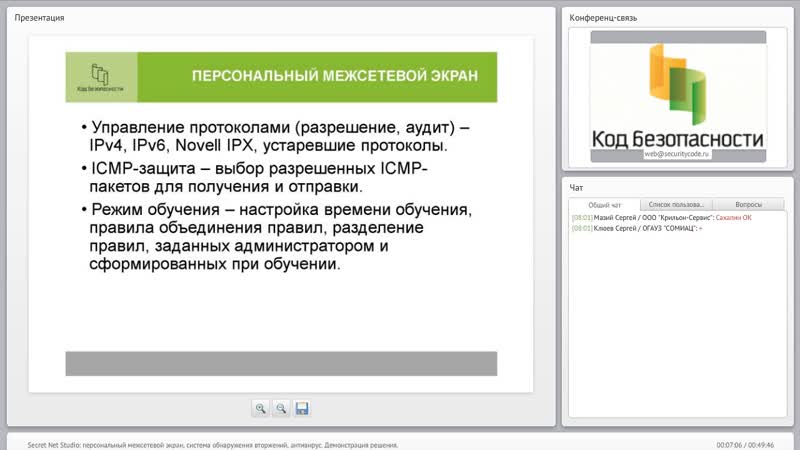Zoom in on the presentation slide
800x450 pixels.
tap(261, 408)
